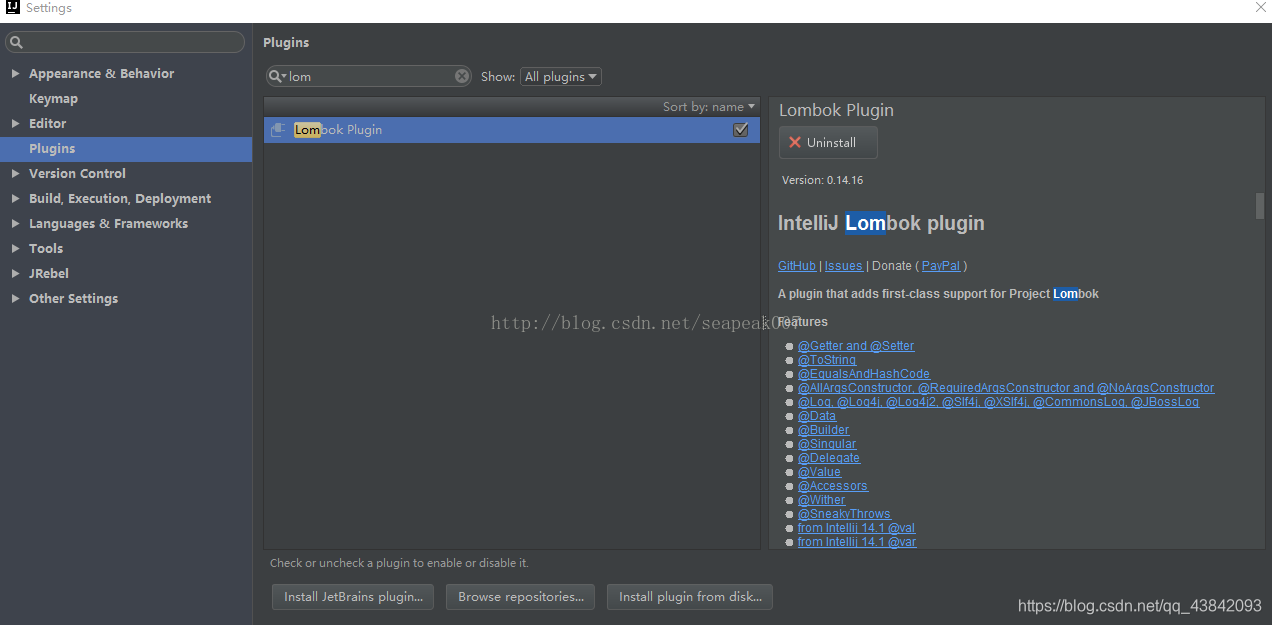Select Keymap in settings tree
This screenshot has width=1272, height=625.
click(x=53, y=99)
